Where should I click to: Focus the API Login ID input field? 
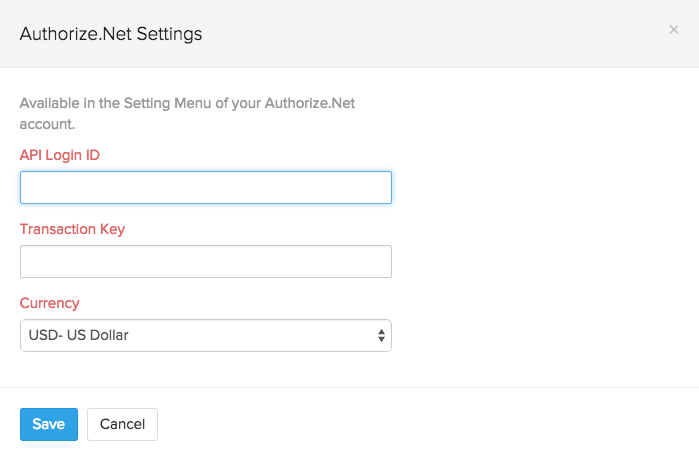pyautogui.click(x=205, y=188)
